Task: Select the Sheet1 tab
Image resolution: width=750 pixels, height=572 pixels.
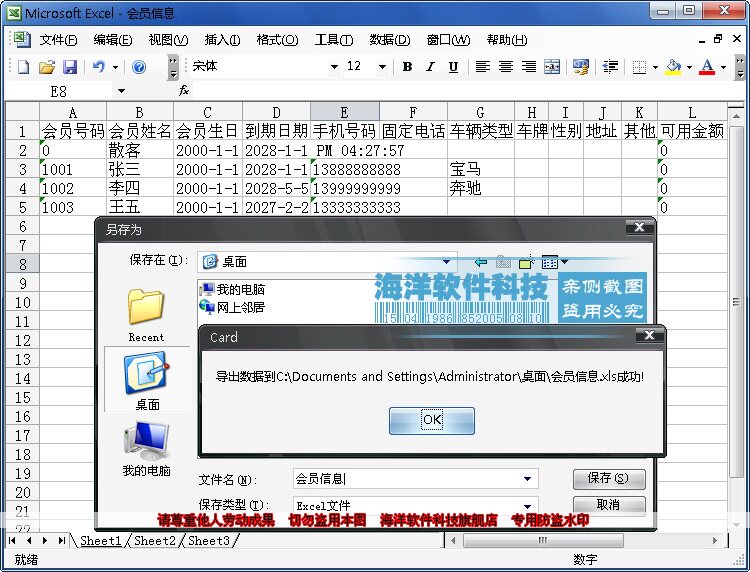Action: click(100, 540)
